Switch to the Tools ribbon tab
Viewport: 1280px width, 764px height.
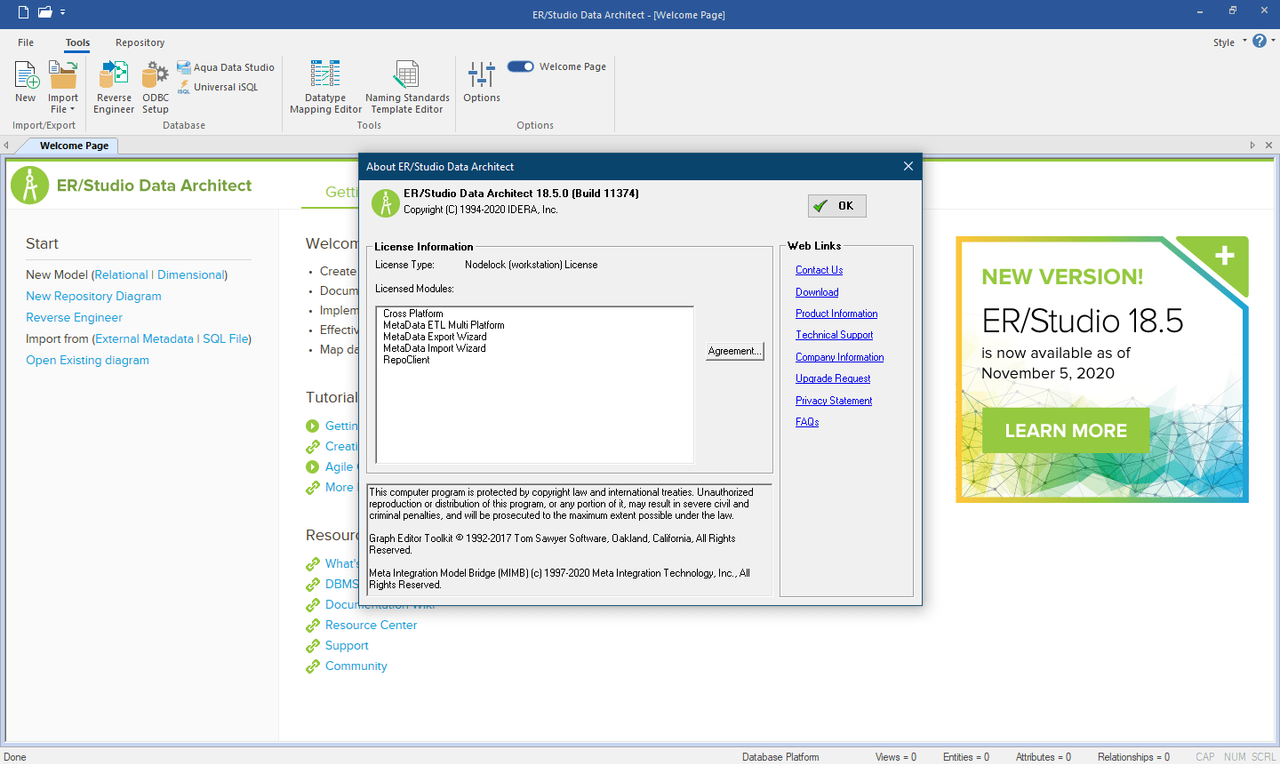coord(77,43)
